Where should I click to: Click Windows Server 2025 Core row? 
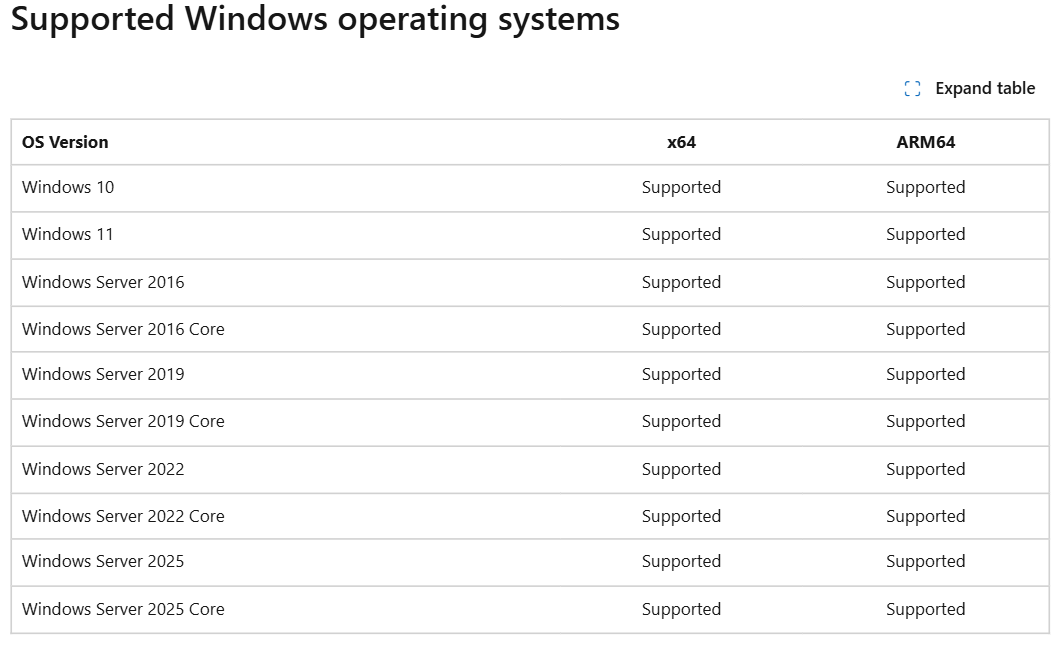click(x=123, y=609)
